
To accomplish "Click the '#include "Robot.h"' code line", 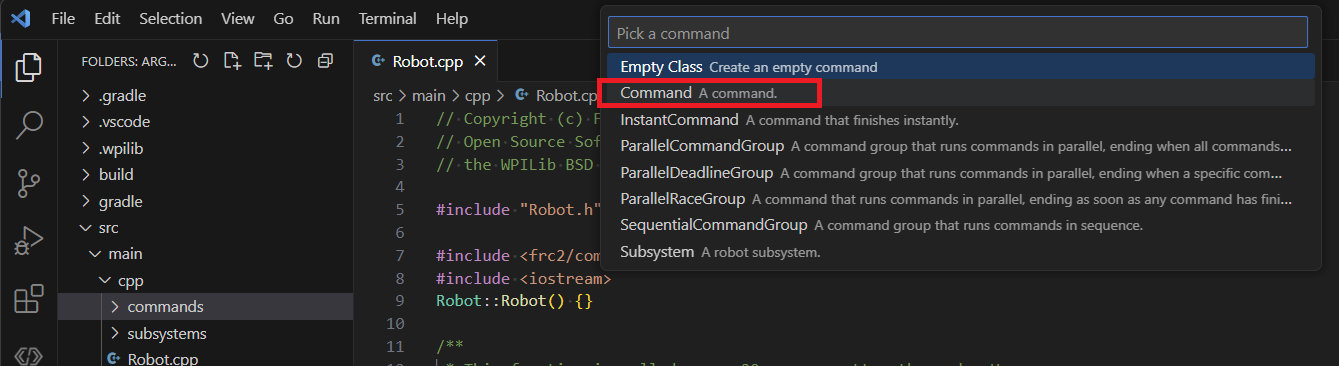I will click(x=518, y=210).
